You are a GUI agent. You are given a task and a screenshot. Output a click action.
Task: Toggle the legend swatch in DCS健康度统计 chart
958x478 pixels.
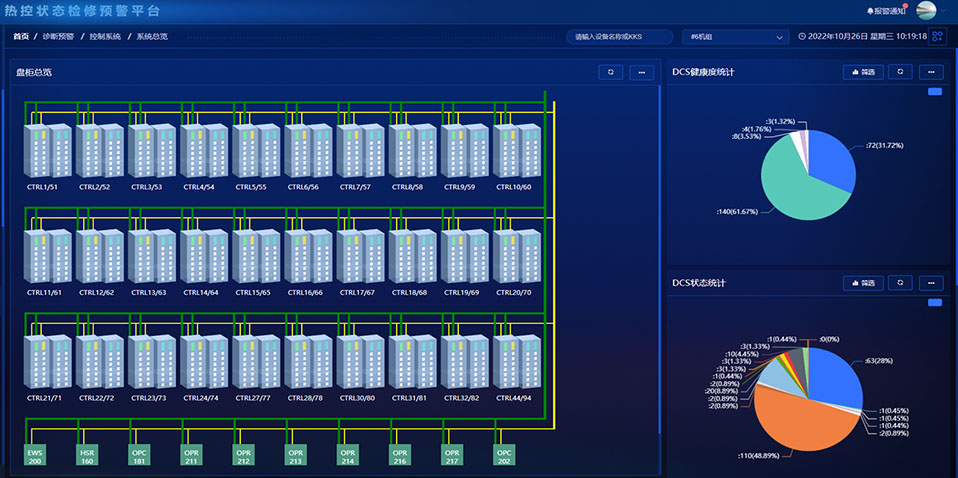[x=935, y=92]
